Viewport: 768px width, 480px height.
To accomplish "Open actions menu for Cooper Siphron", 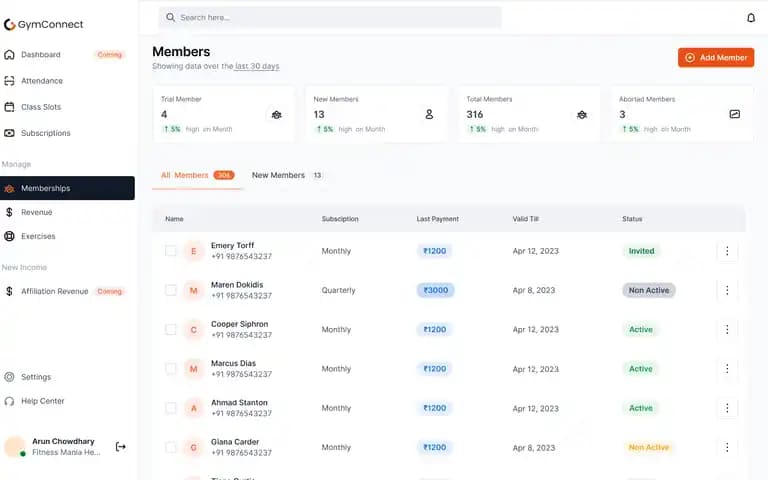I will 727,329.
